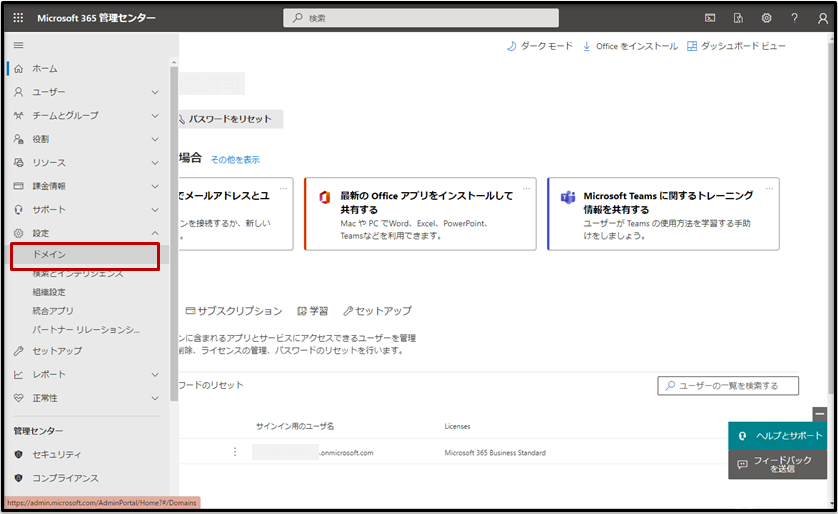
Task: Open options on the Office install card
Action: pos(526,188)
